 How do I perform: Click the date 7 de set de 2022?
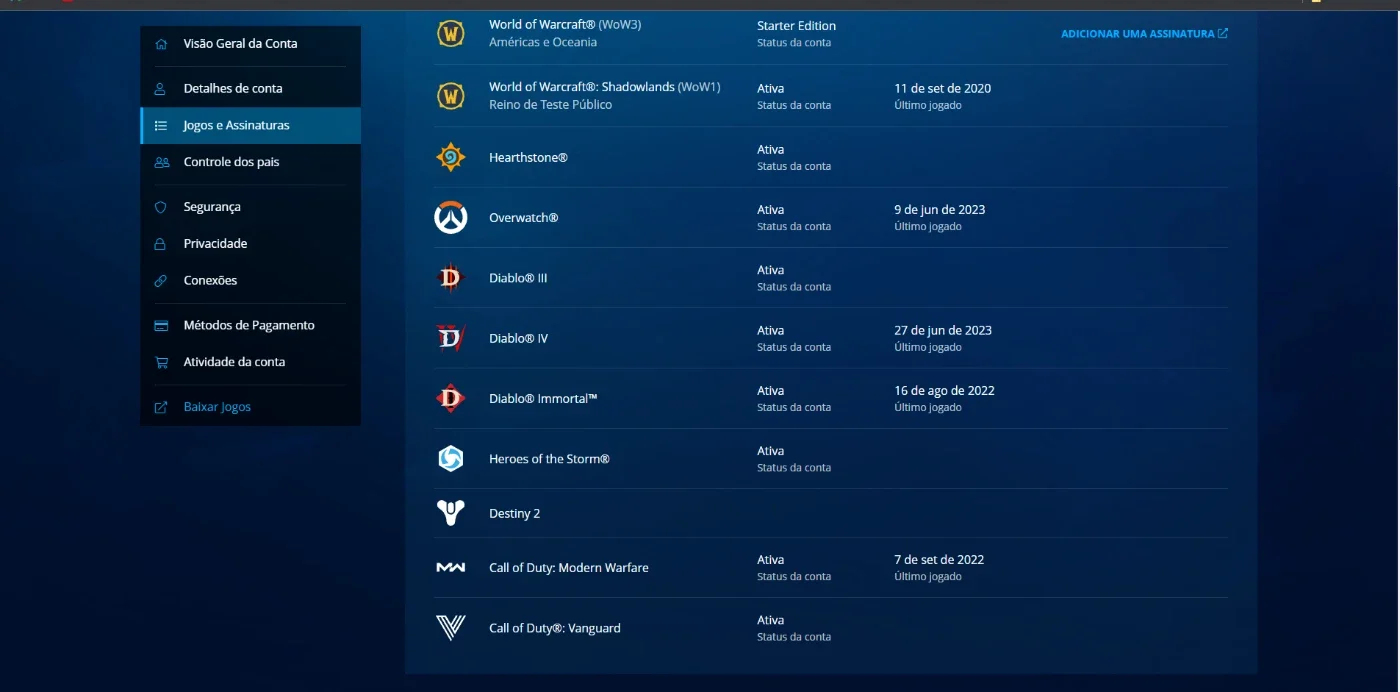pos(939,560)
